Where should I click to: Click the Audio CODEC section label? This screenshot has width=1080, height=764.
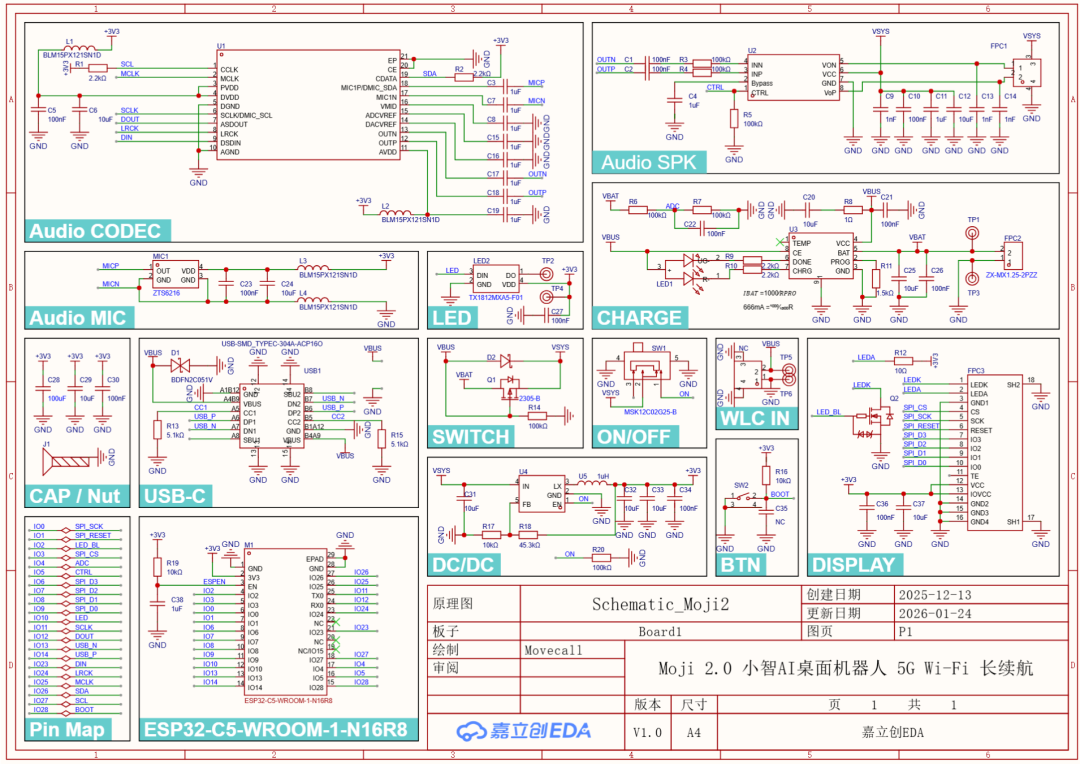point(95,232)
